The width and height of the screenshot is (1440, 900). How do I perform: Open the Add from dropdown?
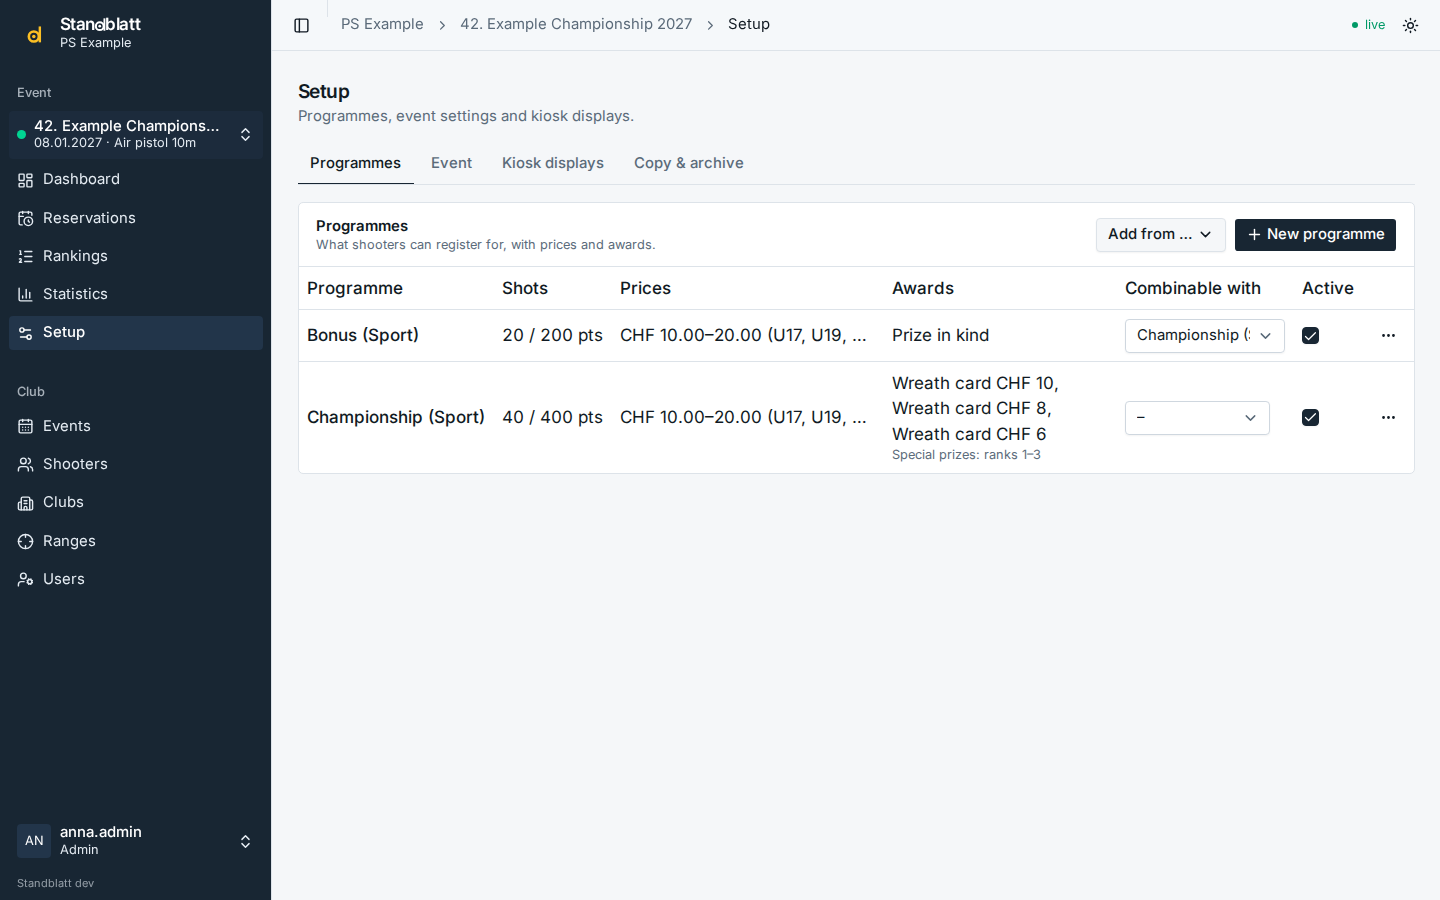coord(1160,235)
